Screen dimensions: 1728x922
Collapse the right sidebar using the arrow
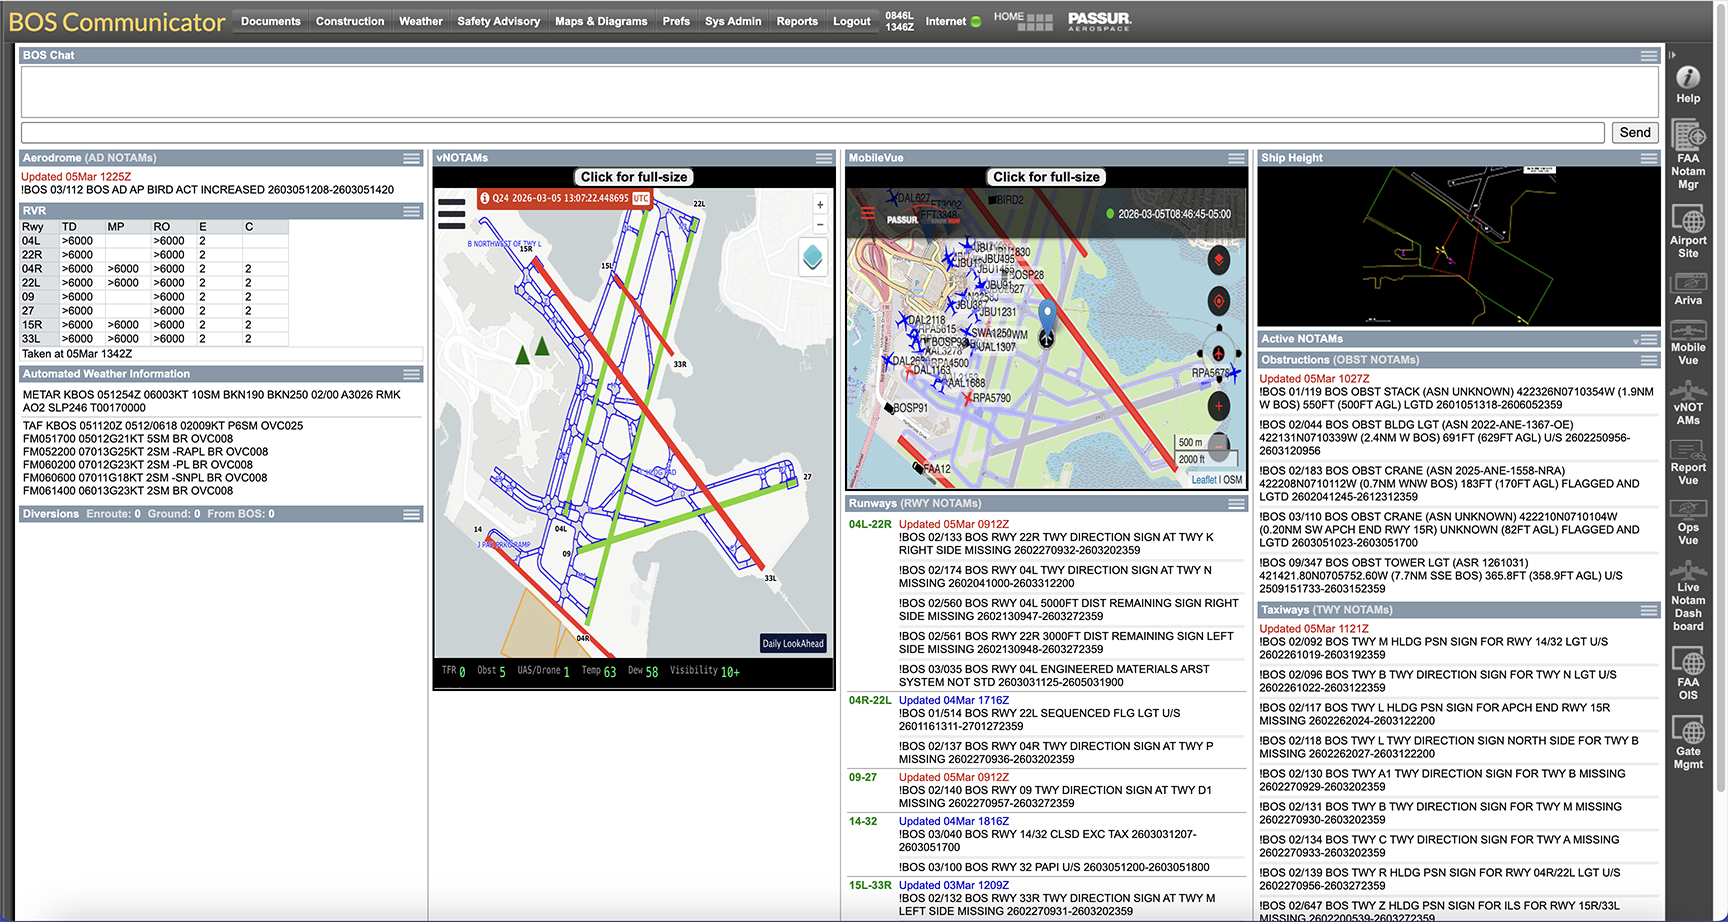point(1672,55)
